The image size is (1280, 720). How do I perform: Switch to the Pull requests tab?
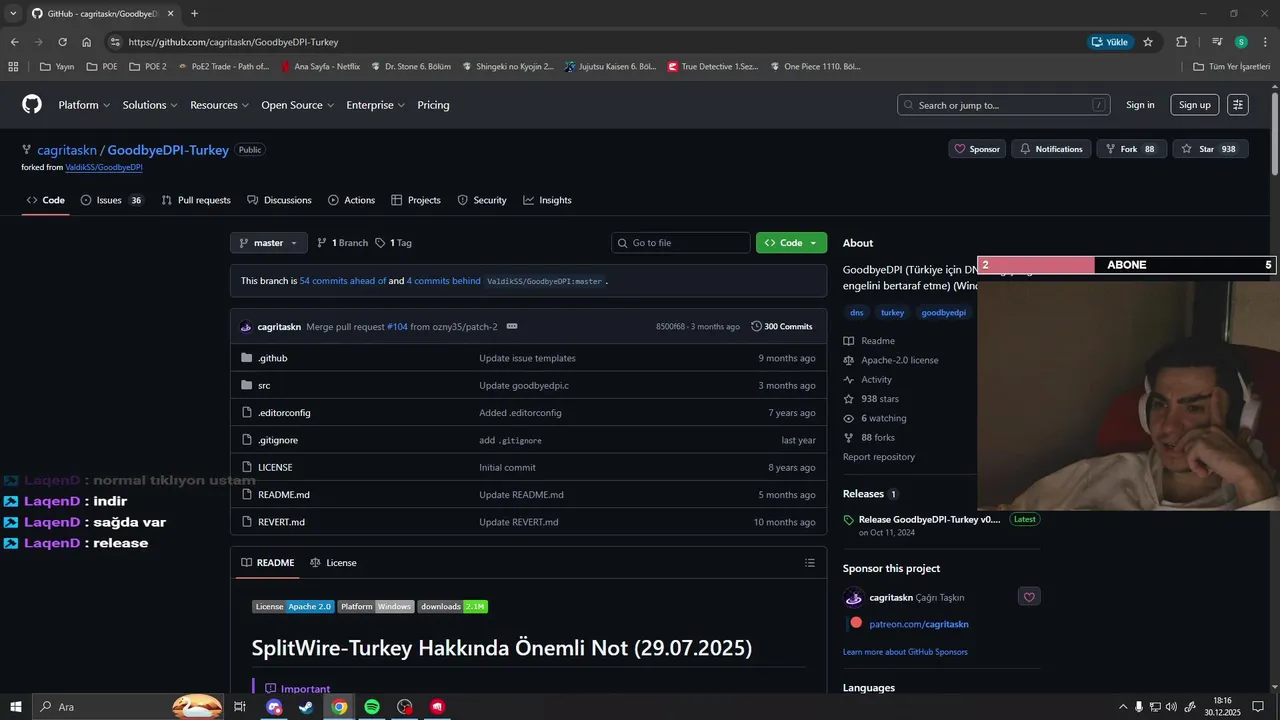pyautogui.click(x=196, y=200)
